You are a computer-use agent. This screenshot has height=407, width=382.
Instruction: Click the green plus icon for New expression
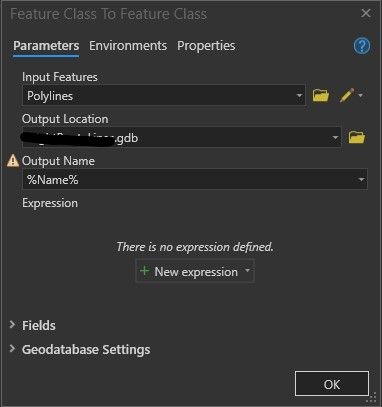(144, 271)
